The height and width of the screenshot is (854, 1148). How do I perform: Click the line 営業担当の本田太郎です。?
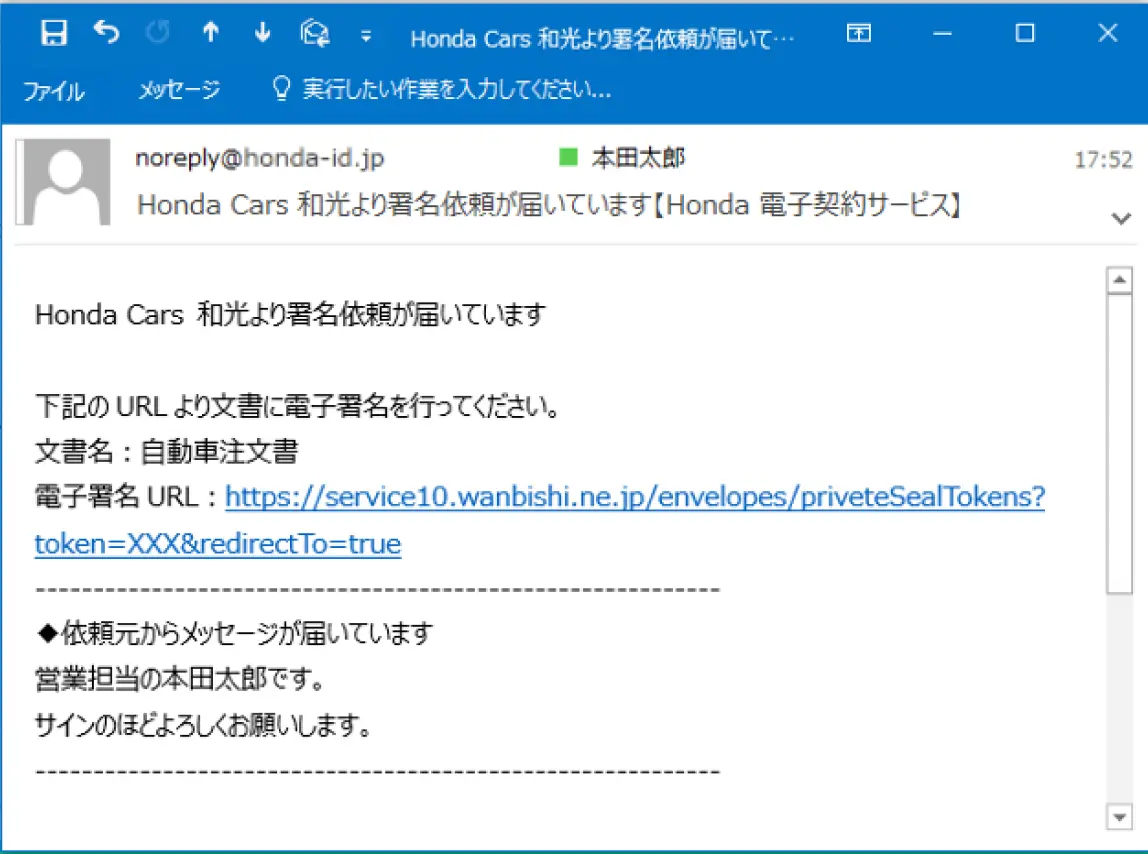click(180, 679)
